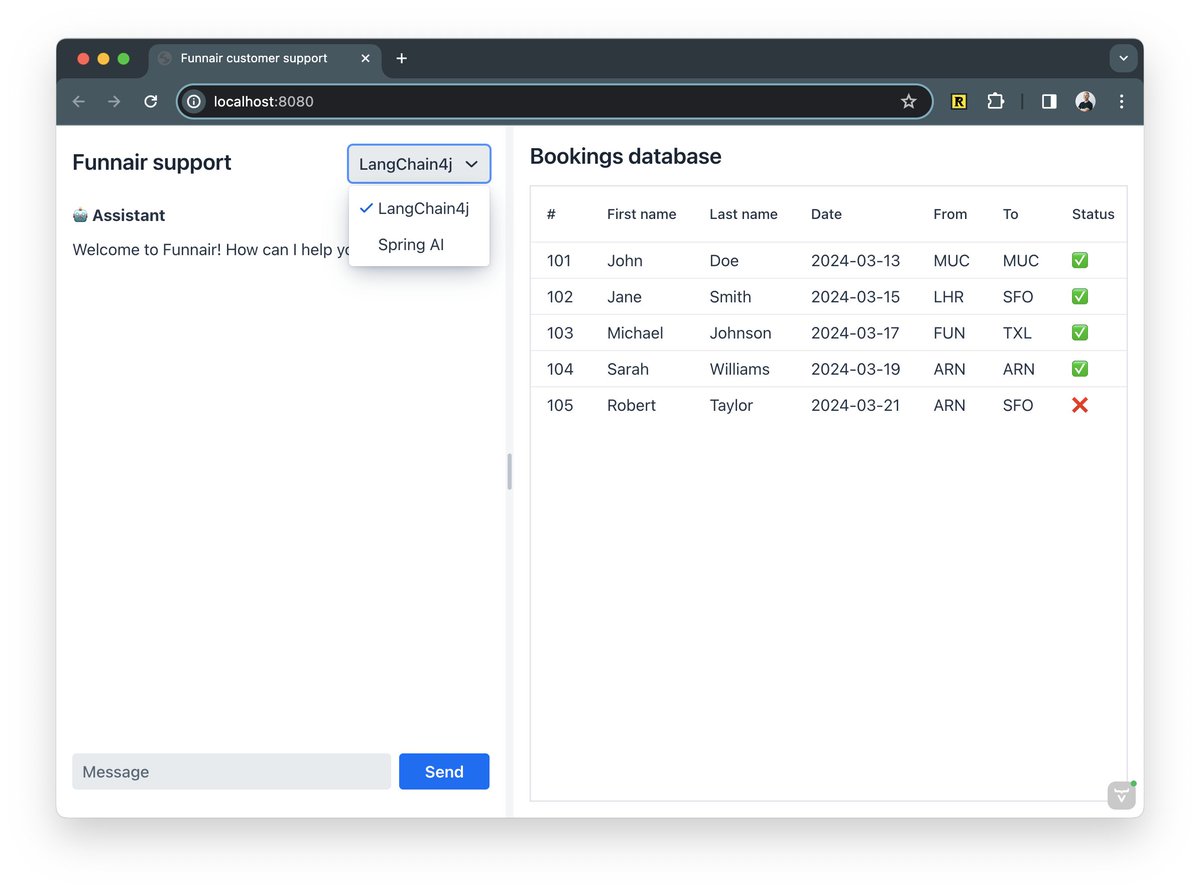Click the red X status for booking 105
This screenshot has height=892, width=1200.
point(1079,405)
